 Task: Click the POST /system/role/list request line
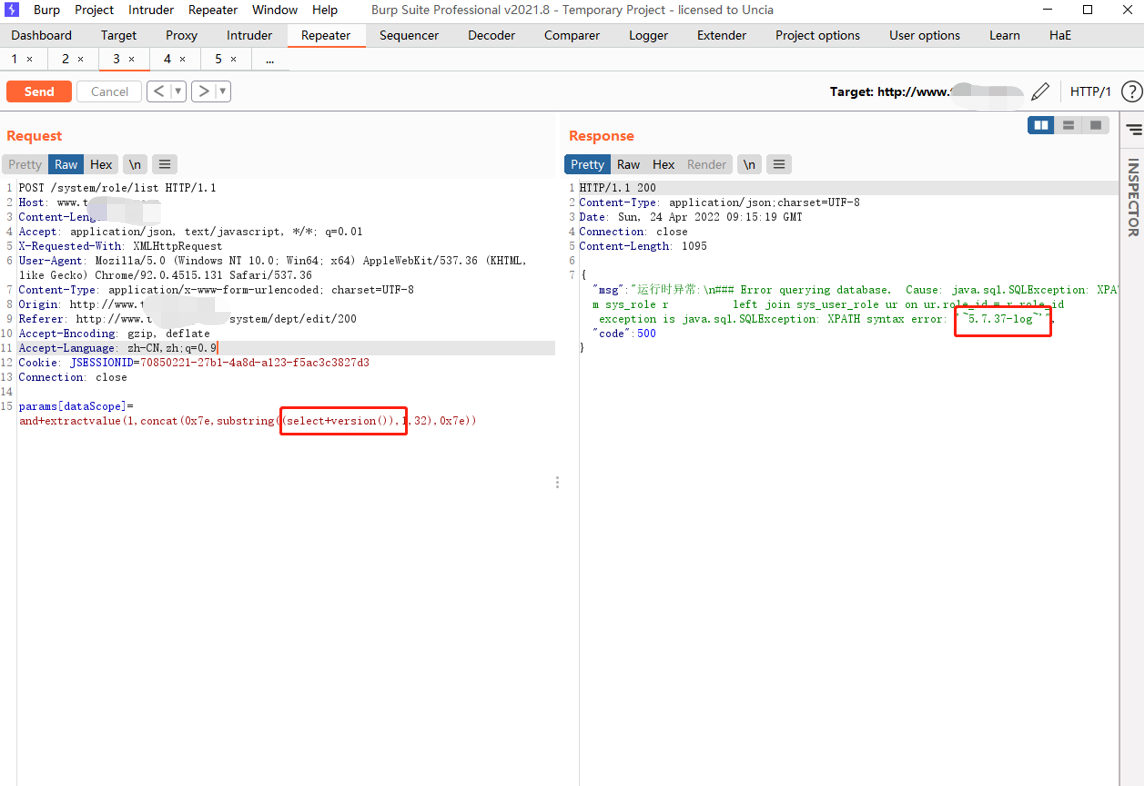117,188
